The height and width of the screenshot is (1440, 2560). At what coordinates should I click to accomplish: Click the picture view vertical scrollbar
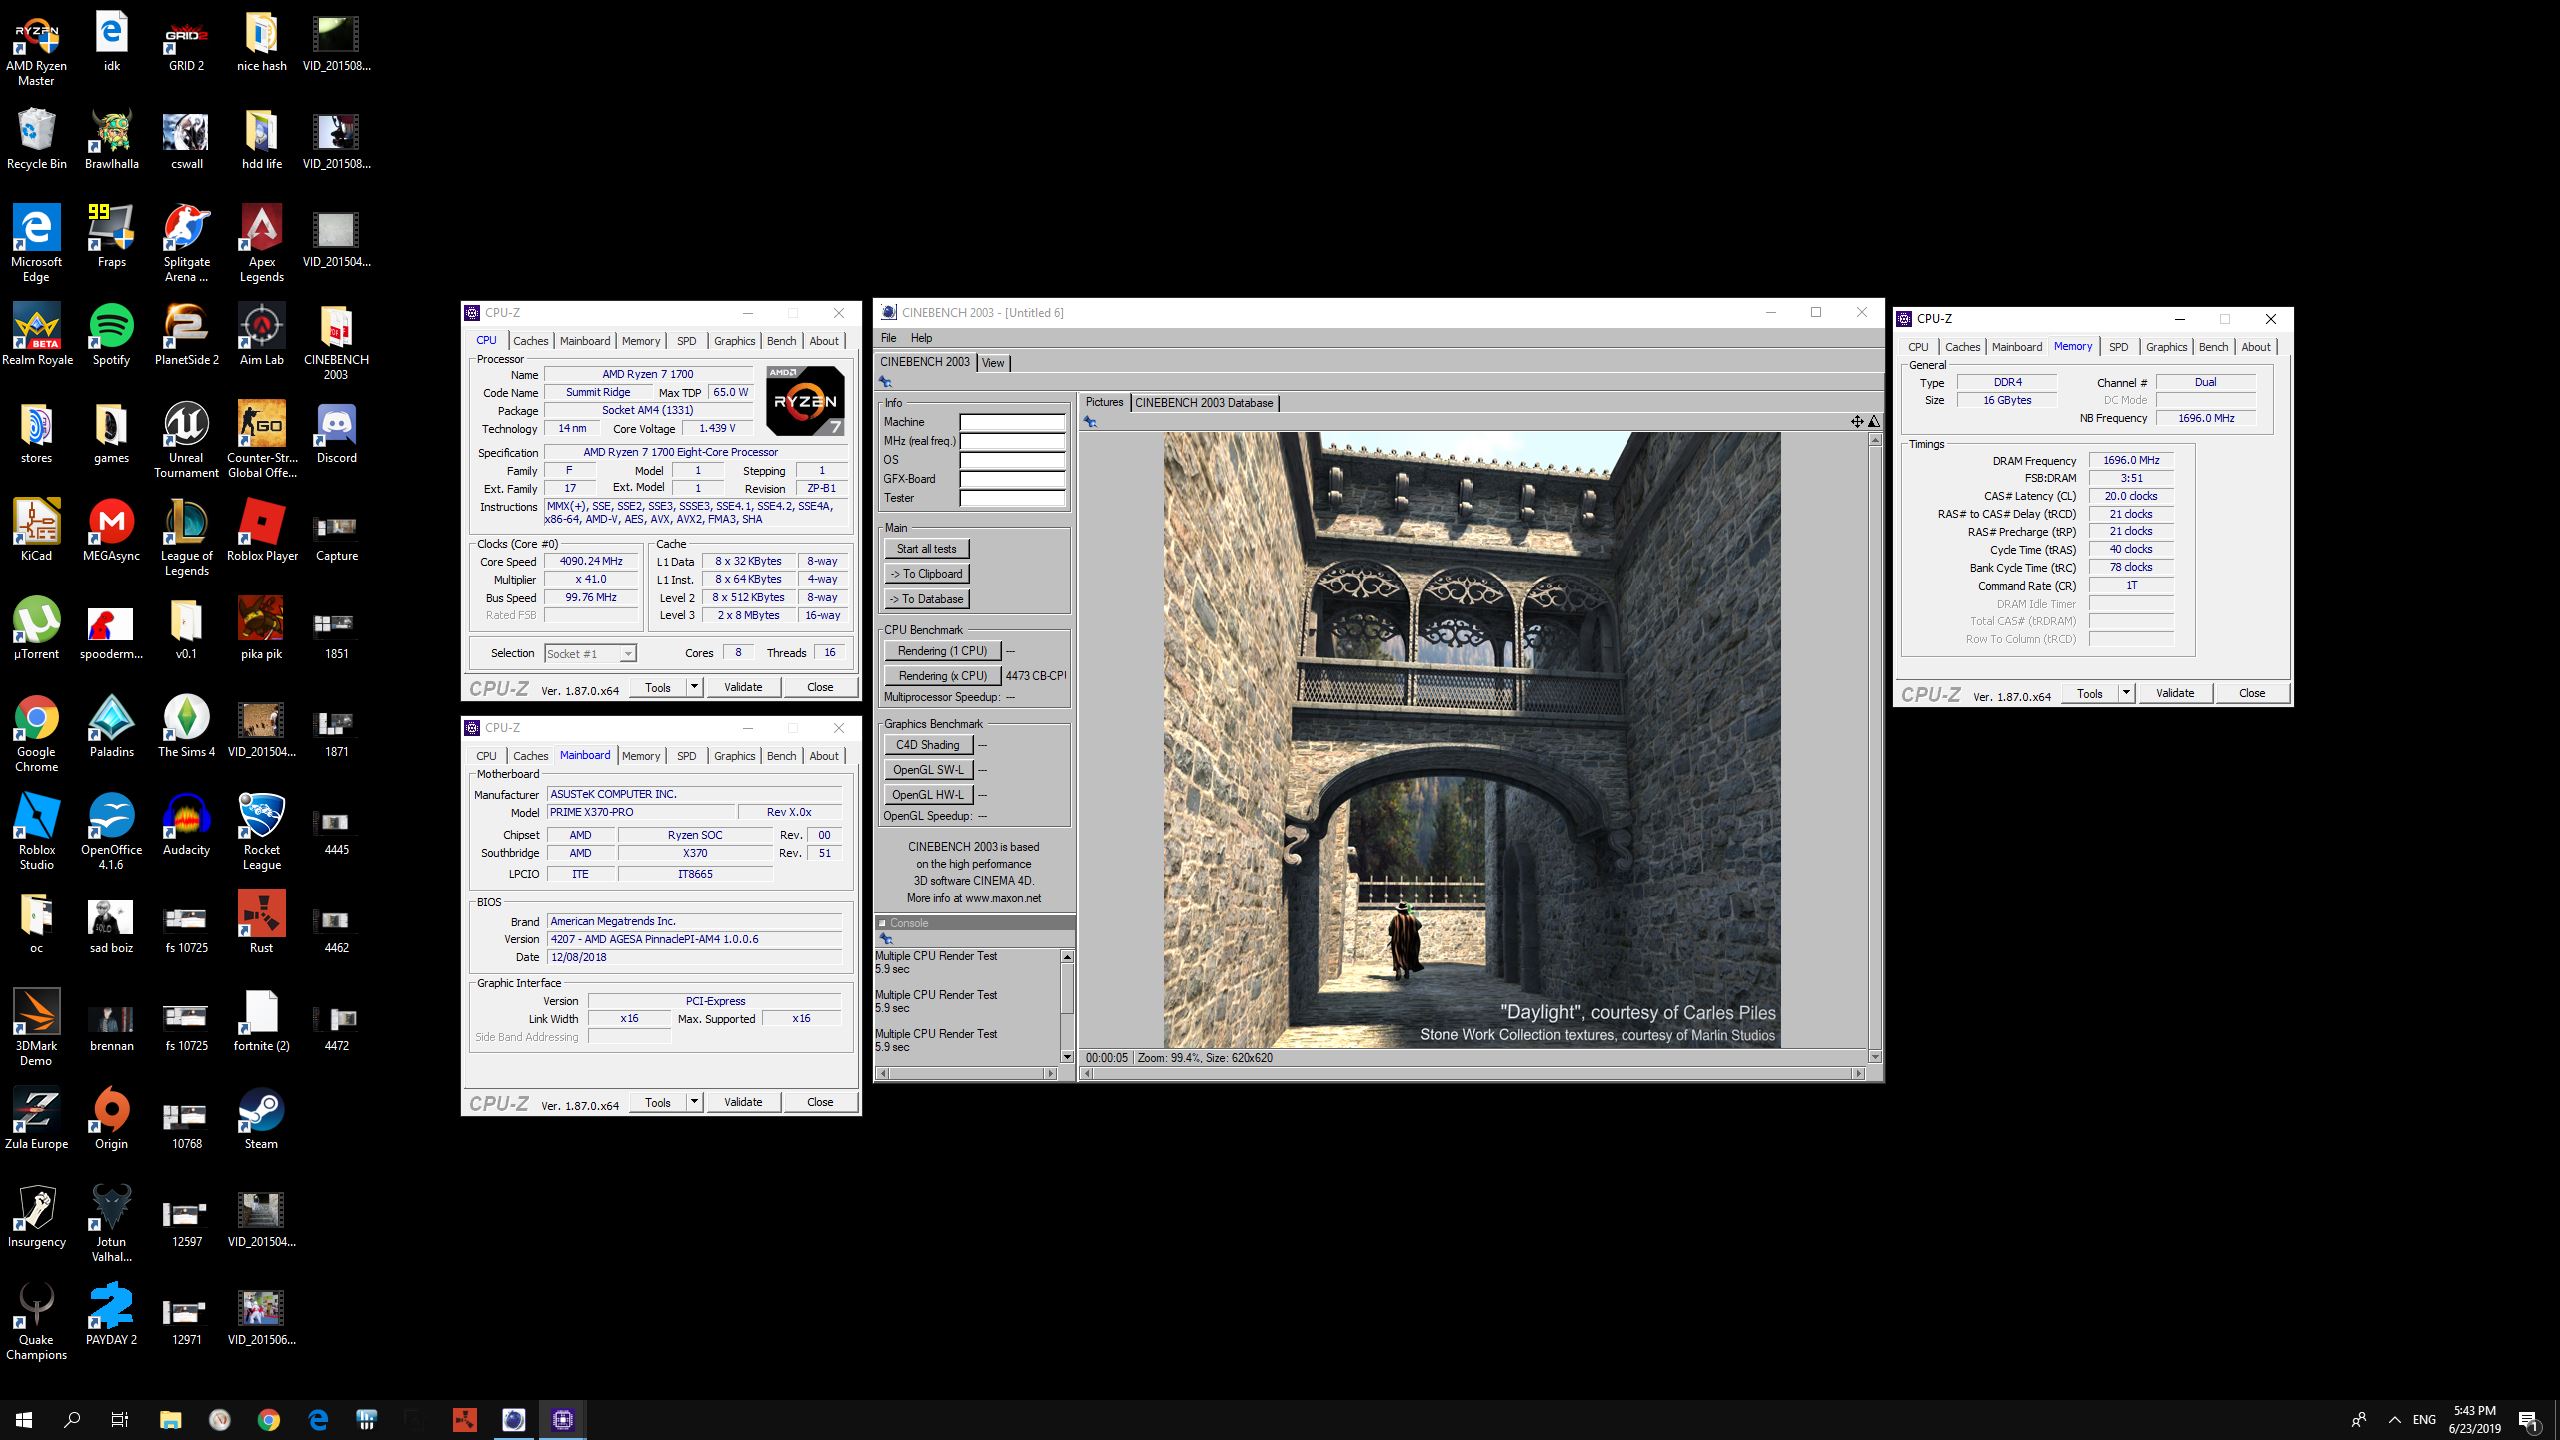pyautogui.click(x=1875, y=748)
